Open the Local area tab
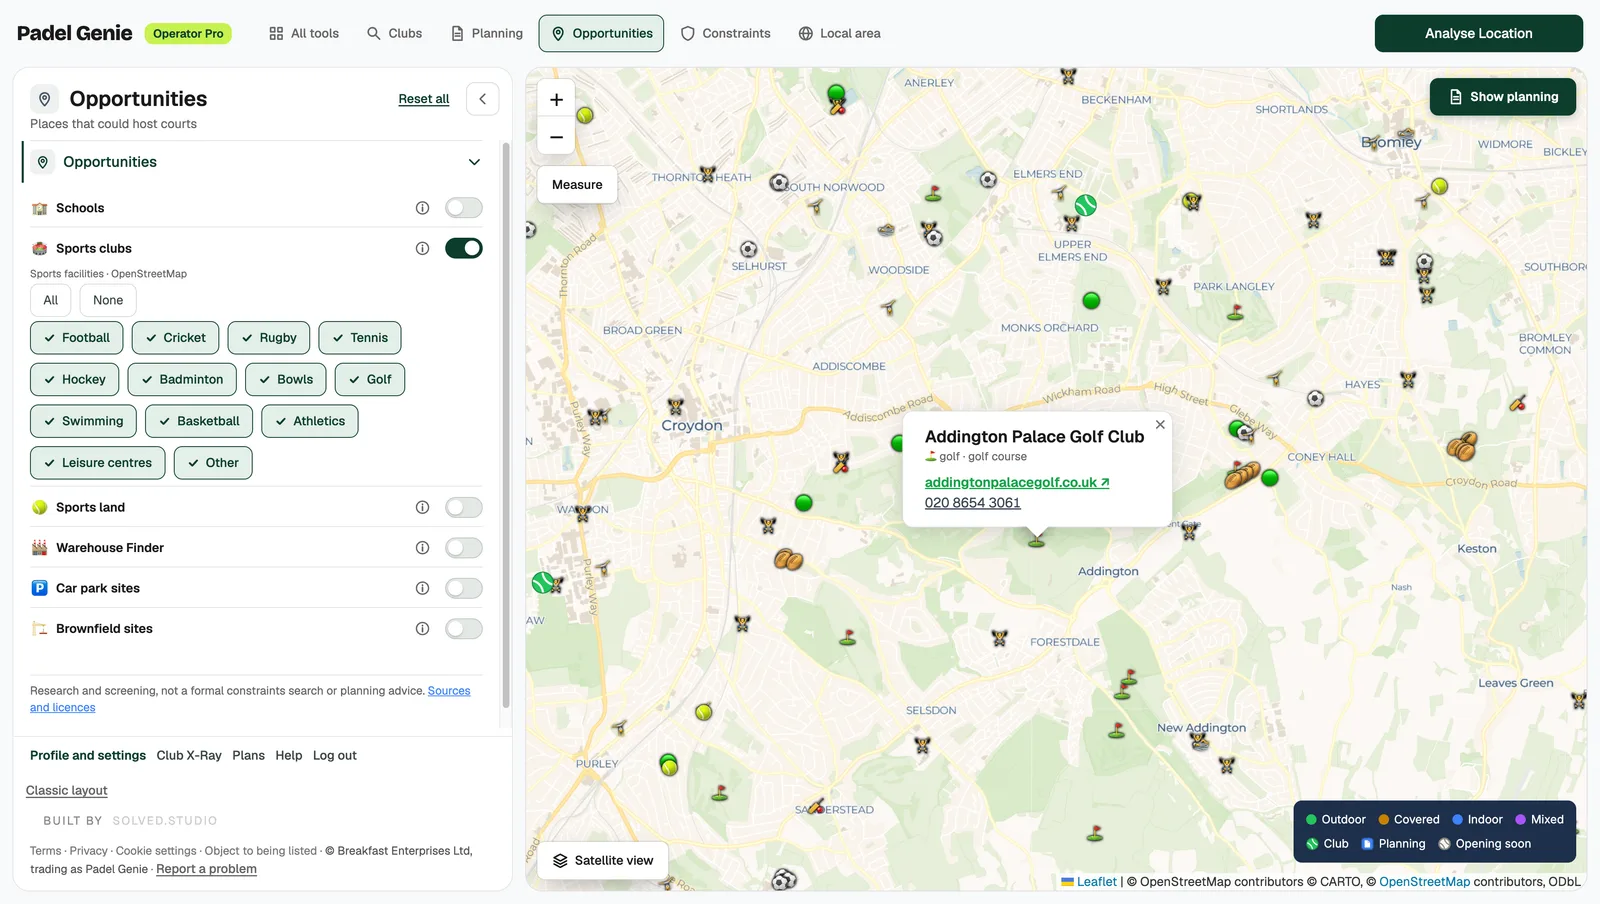Screen dimensions: 1600x904 click(x=840, y=33)
